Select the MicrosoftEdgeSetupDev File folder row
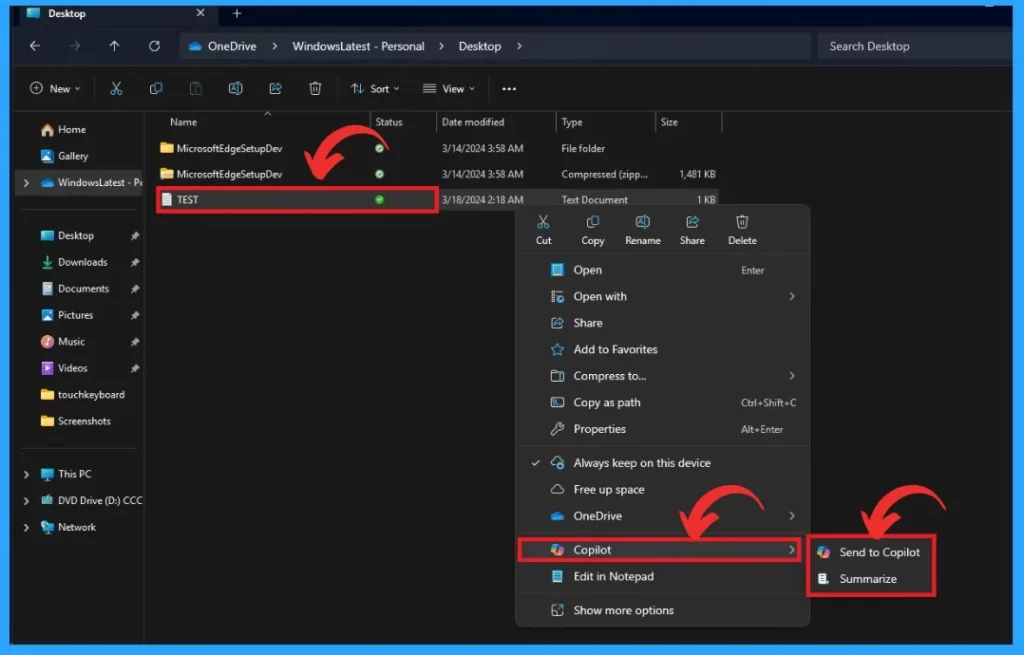Screen dimensions: 1024x655 coord(438,148)
